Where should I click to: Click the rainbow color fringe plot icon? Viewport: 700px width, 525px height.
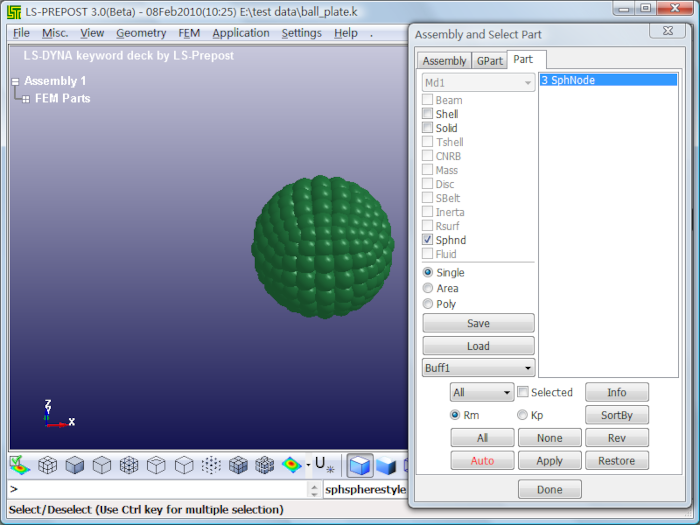point(292,465)
